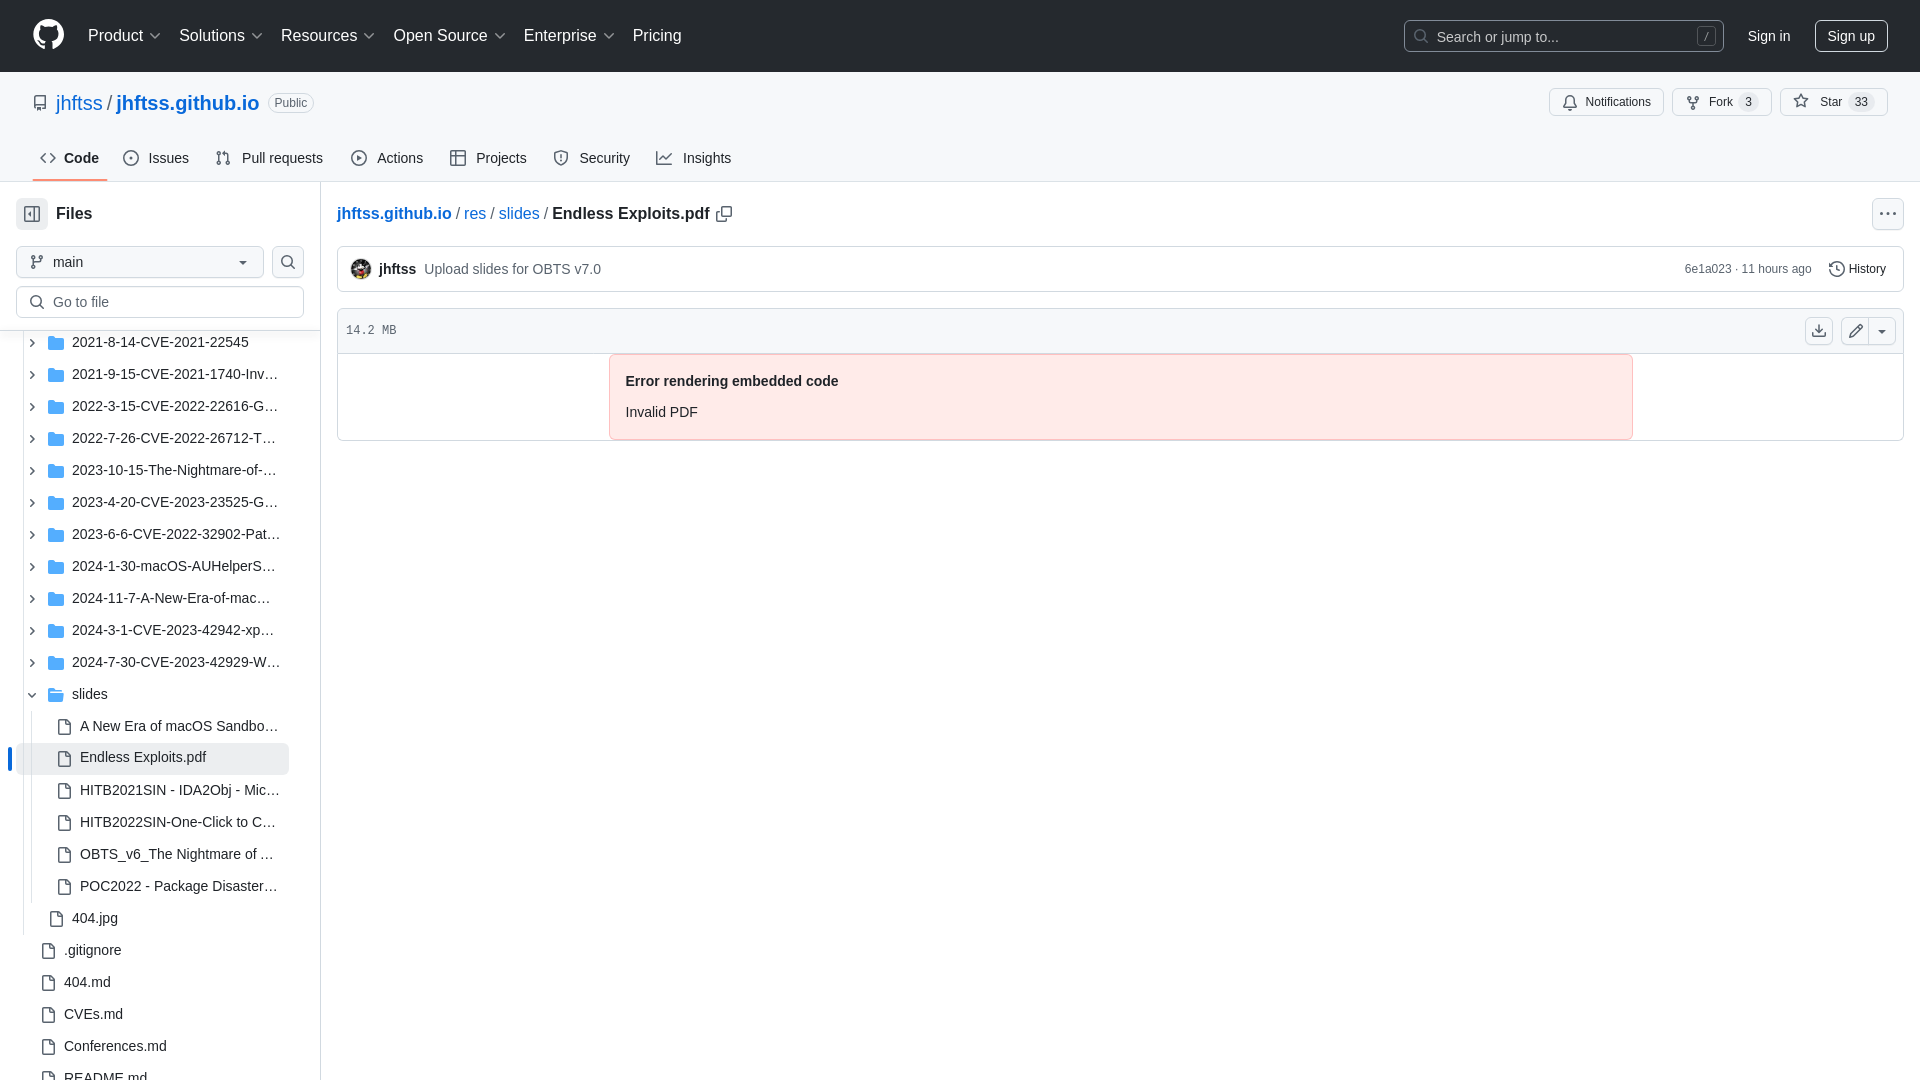1920x1080 pixels.
Task: Click the Sign in link
Action: point(1769,36)
